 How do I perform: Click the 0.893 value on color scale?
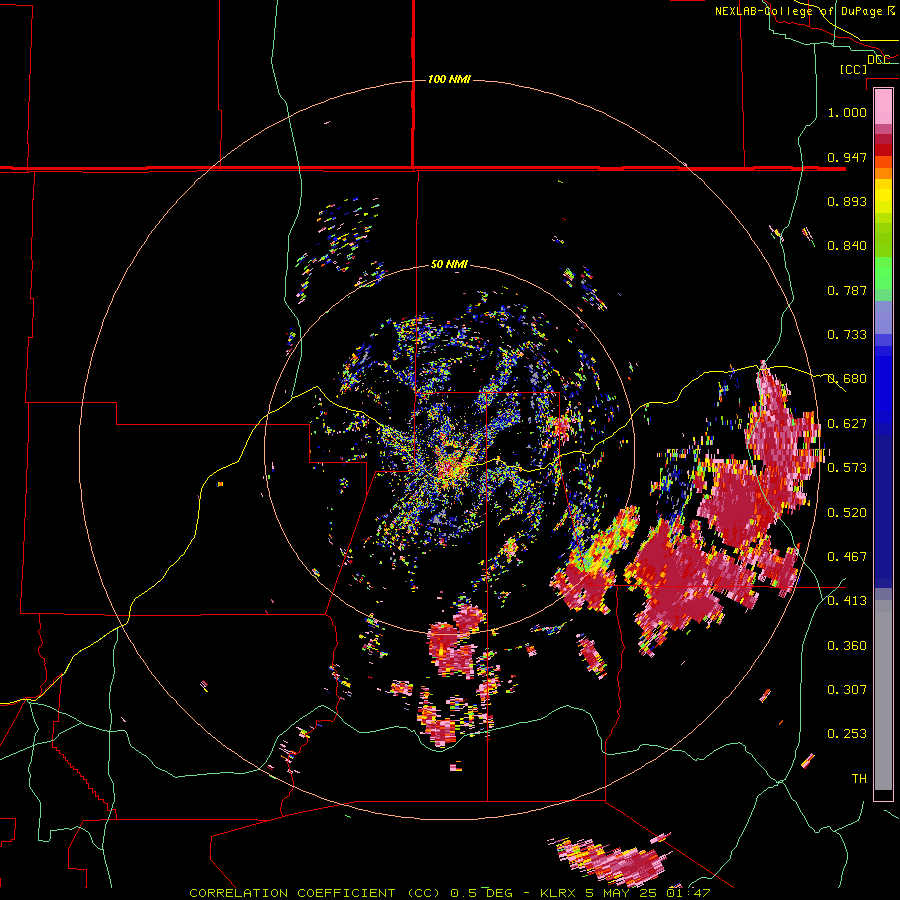(x=847, y=201)
